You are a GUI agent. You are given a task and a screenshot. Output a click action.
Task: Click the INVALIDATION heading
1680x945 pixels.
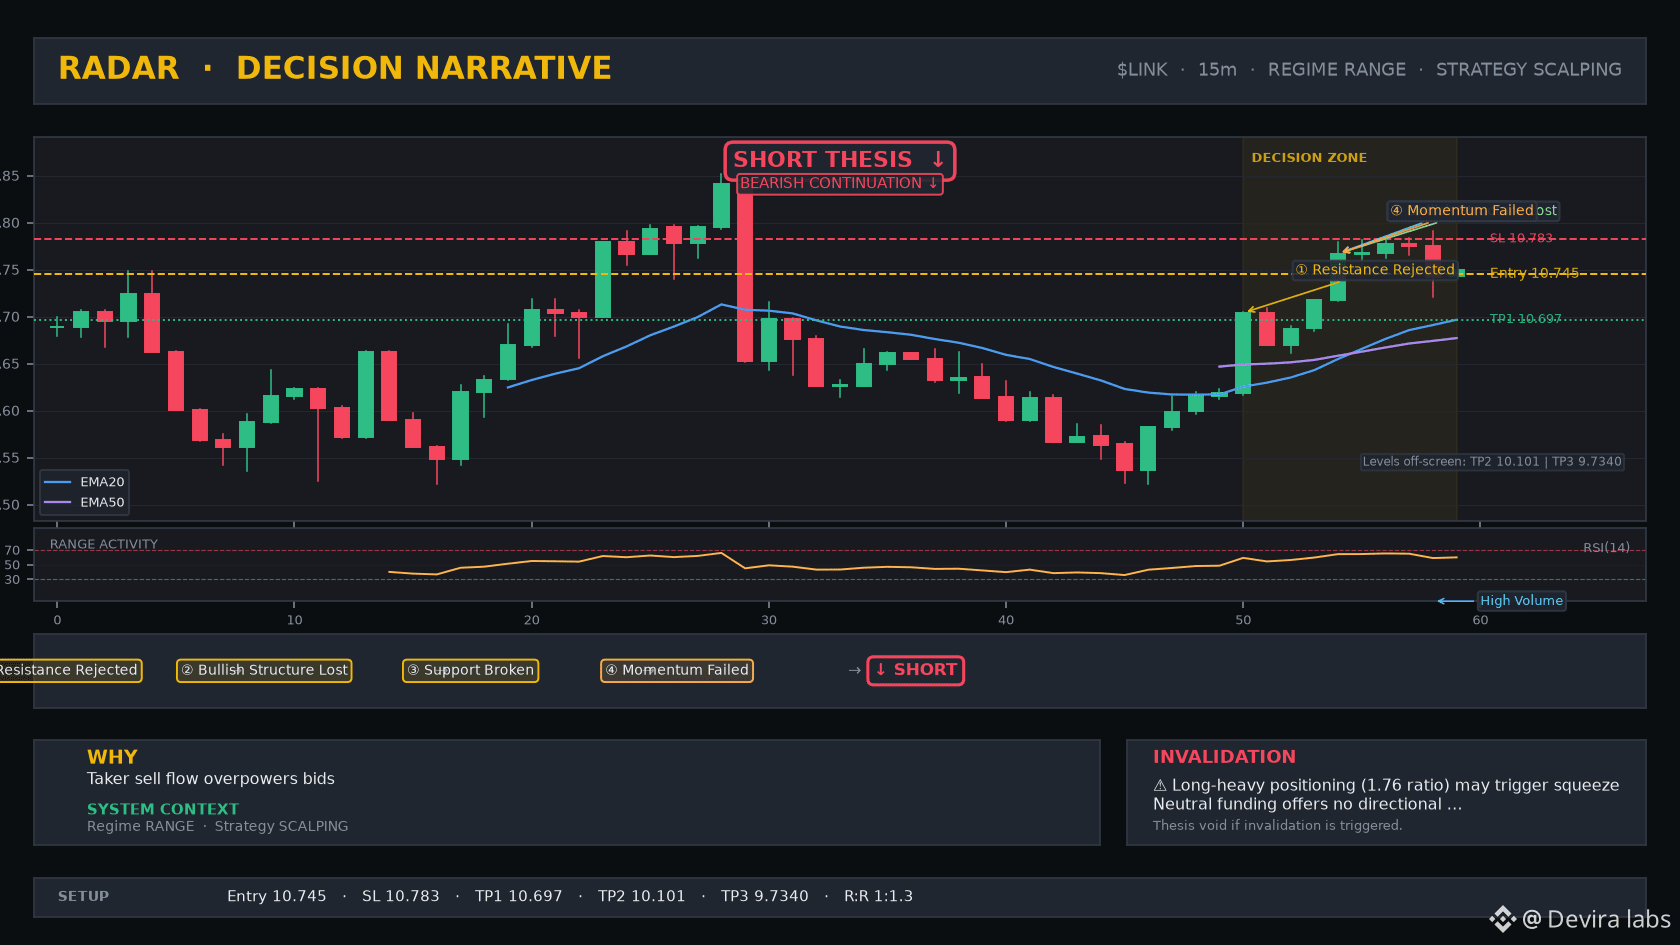[x=1224, y=757]
